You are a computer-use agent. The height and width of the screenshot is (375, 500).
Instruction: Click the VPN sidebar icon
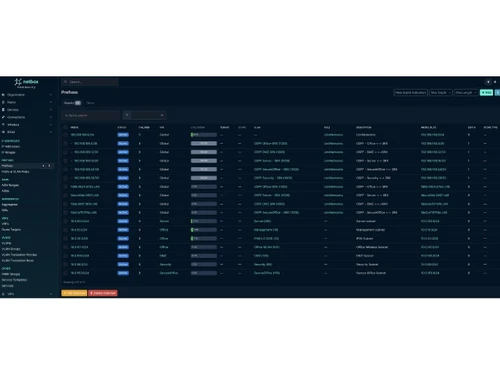coord(3,294)
